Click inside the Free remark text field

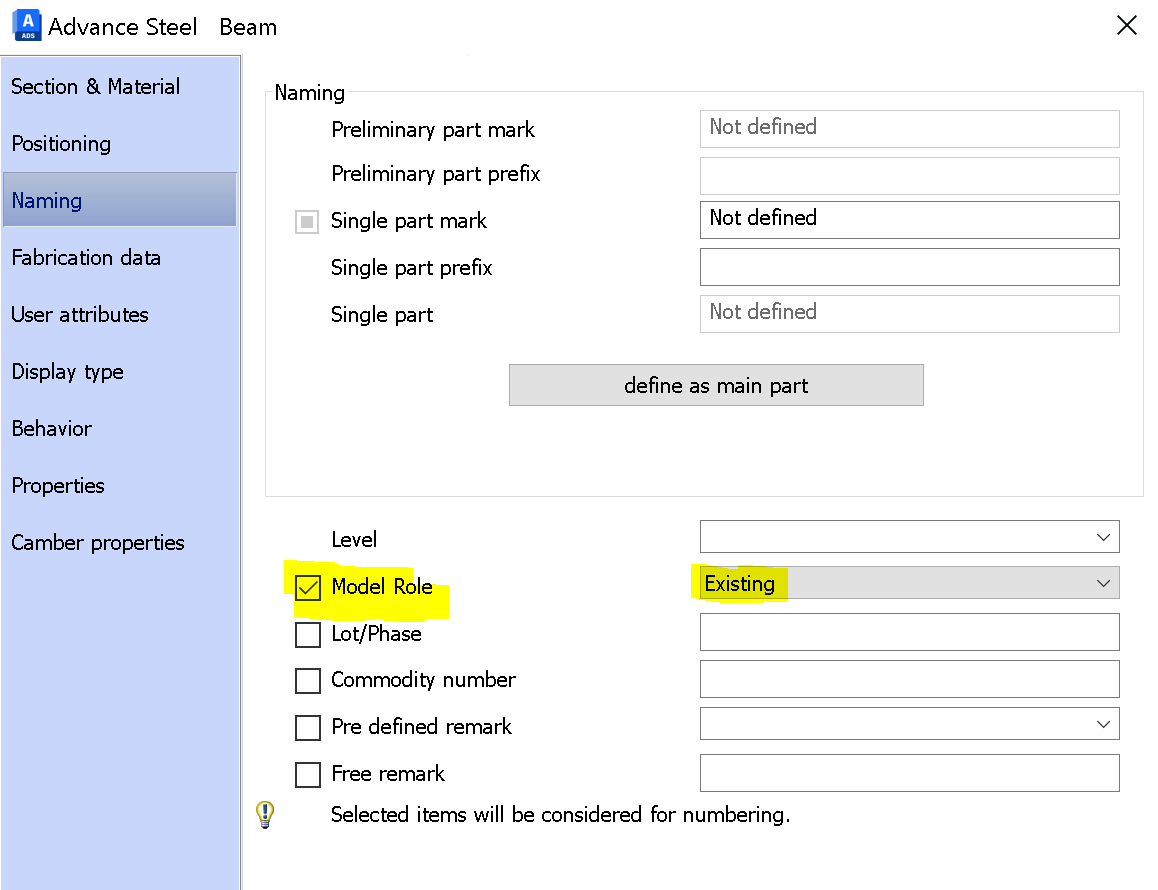[908, 773]
